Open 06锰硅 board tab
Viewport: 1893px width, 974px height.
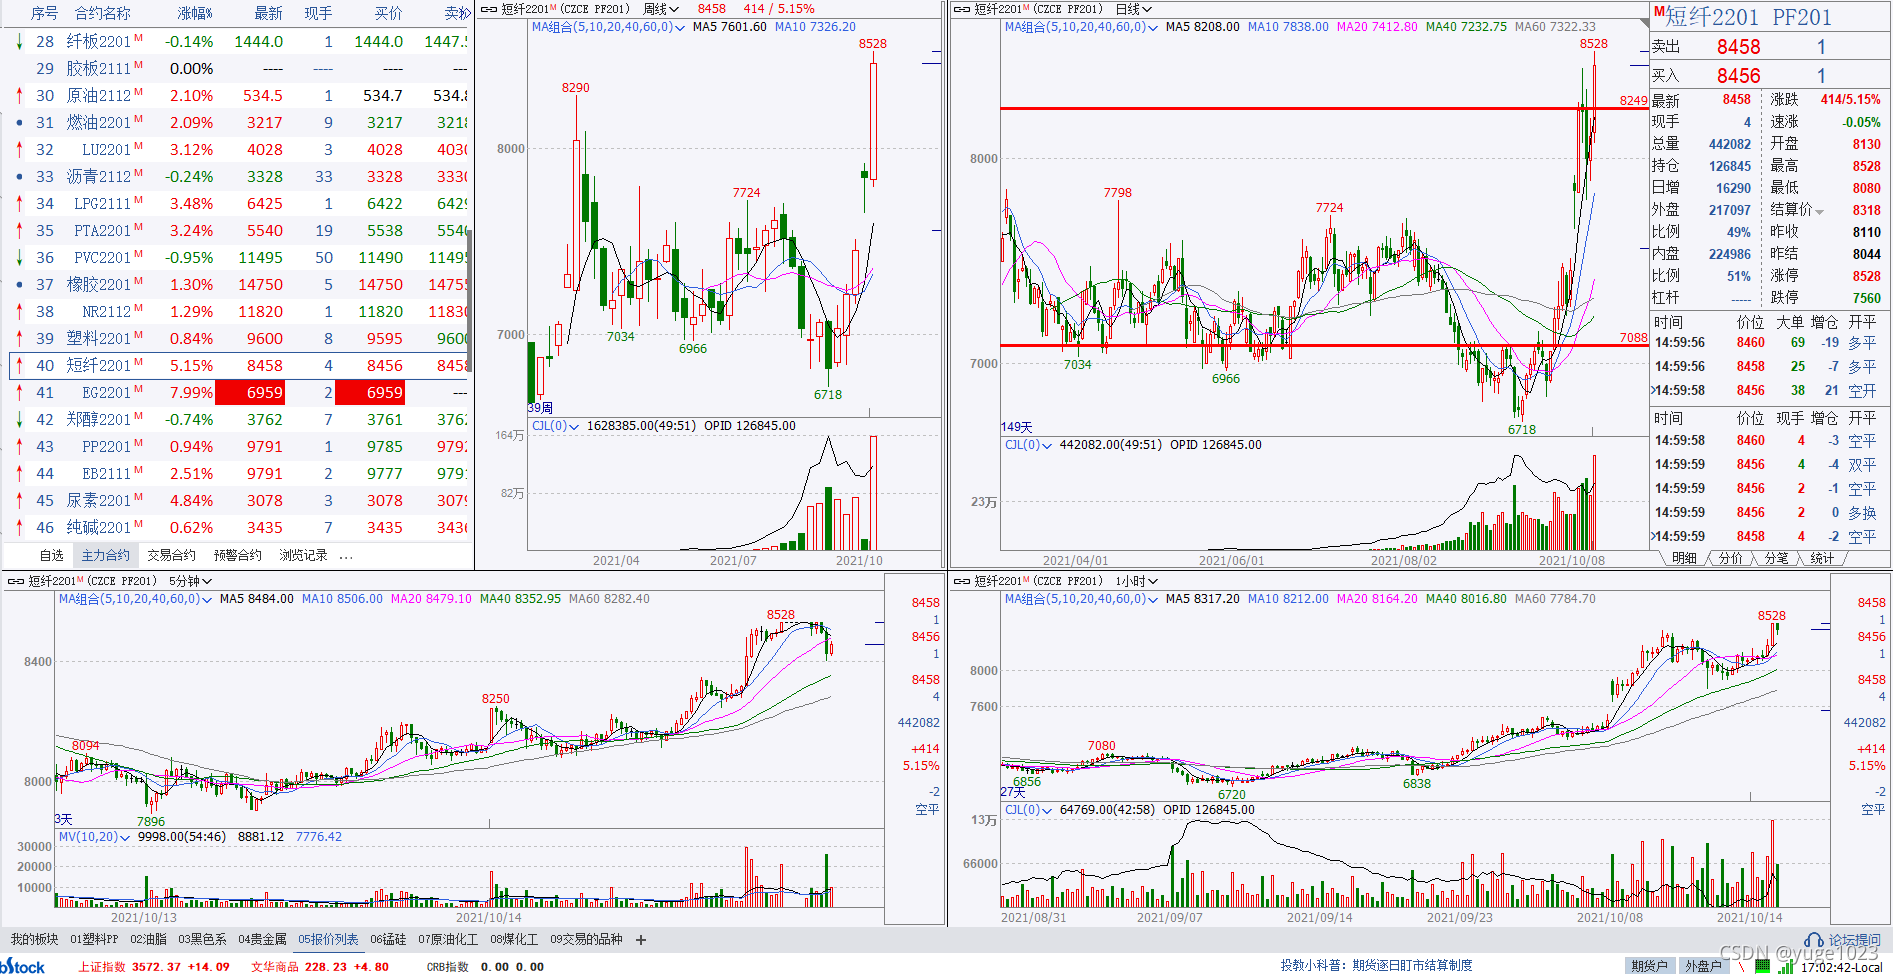[x=388, y=940]
